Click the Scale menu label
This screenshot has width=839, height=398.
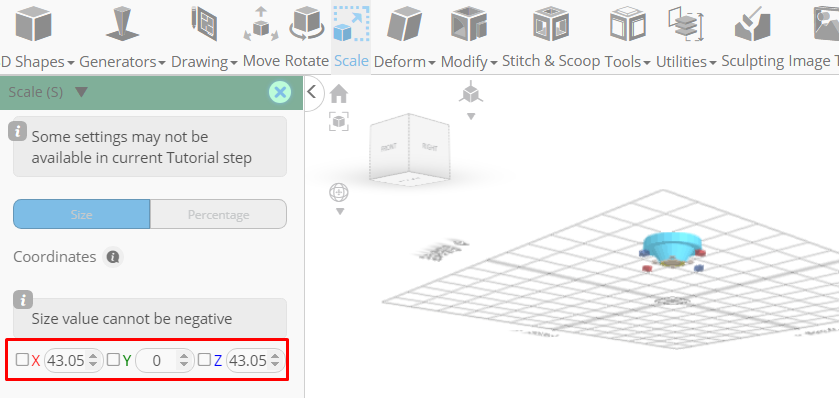point(352,61)
